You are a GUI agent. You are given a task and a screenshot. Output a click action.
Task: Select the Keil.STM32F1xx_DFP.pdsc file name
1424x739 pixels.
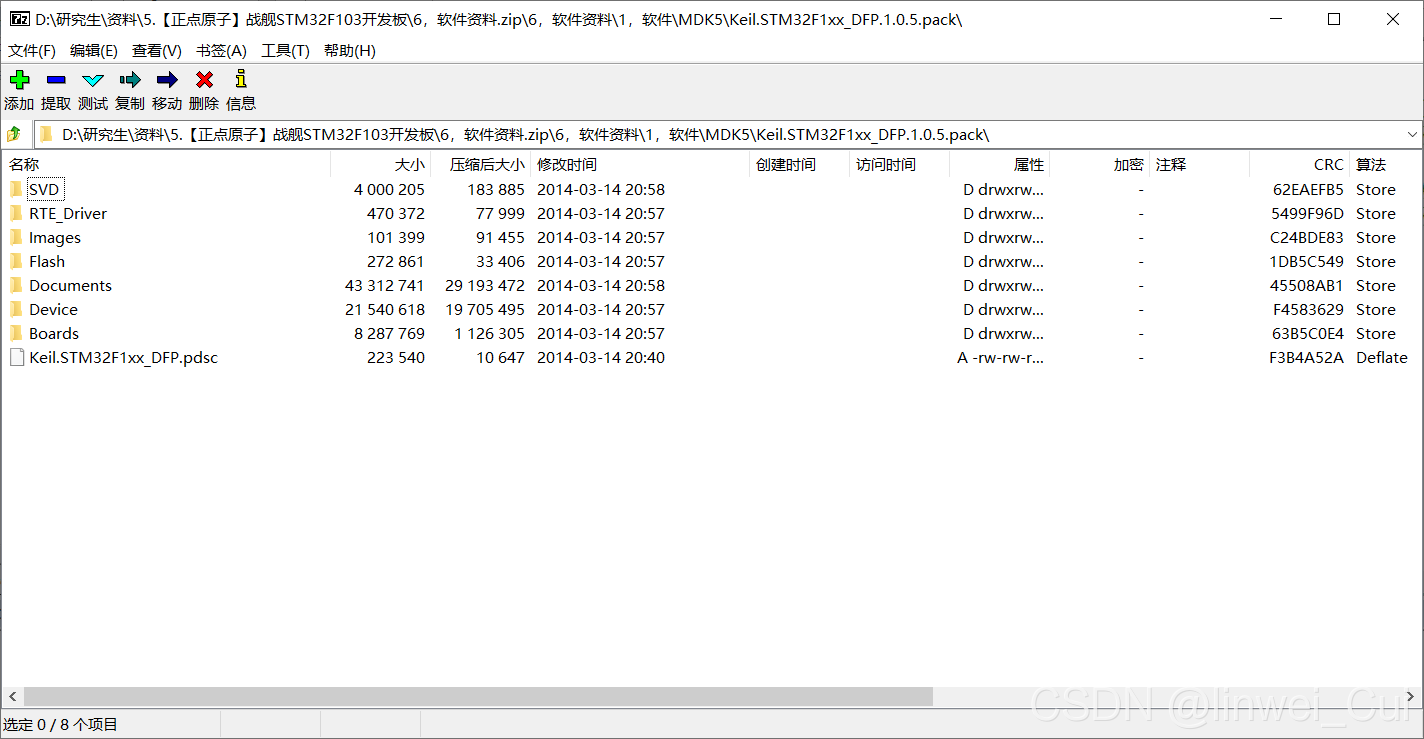tap(123, 357)
